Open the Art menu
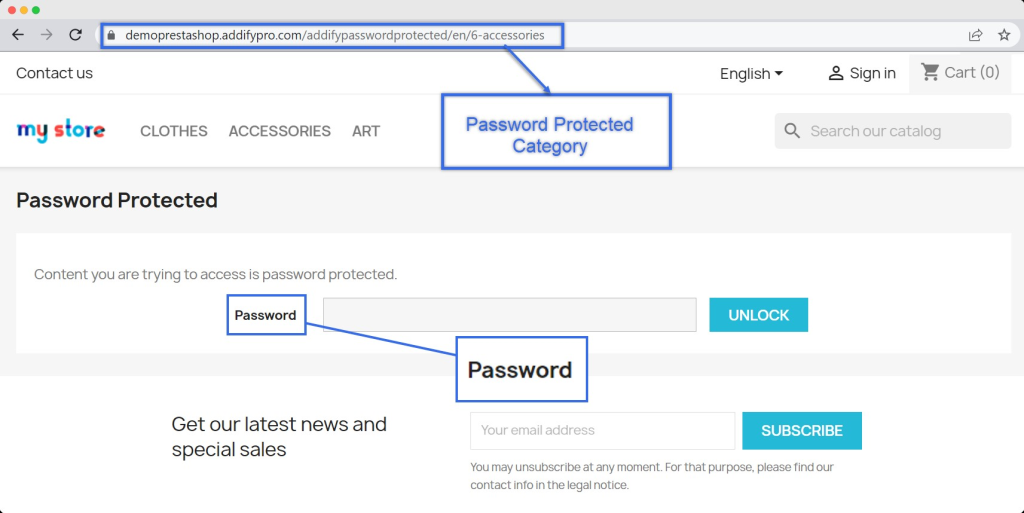 [x=366, y=131]
